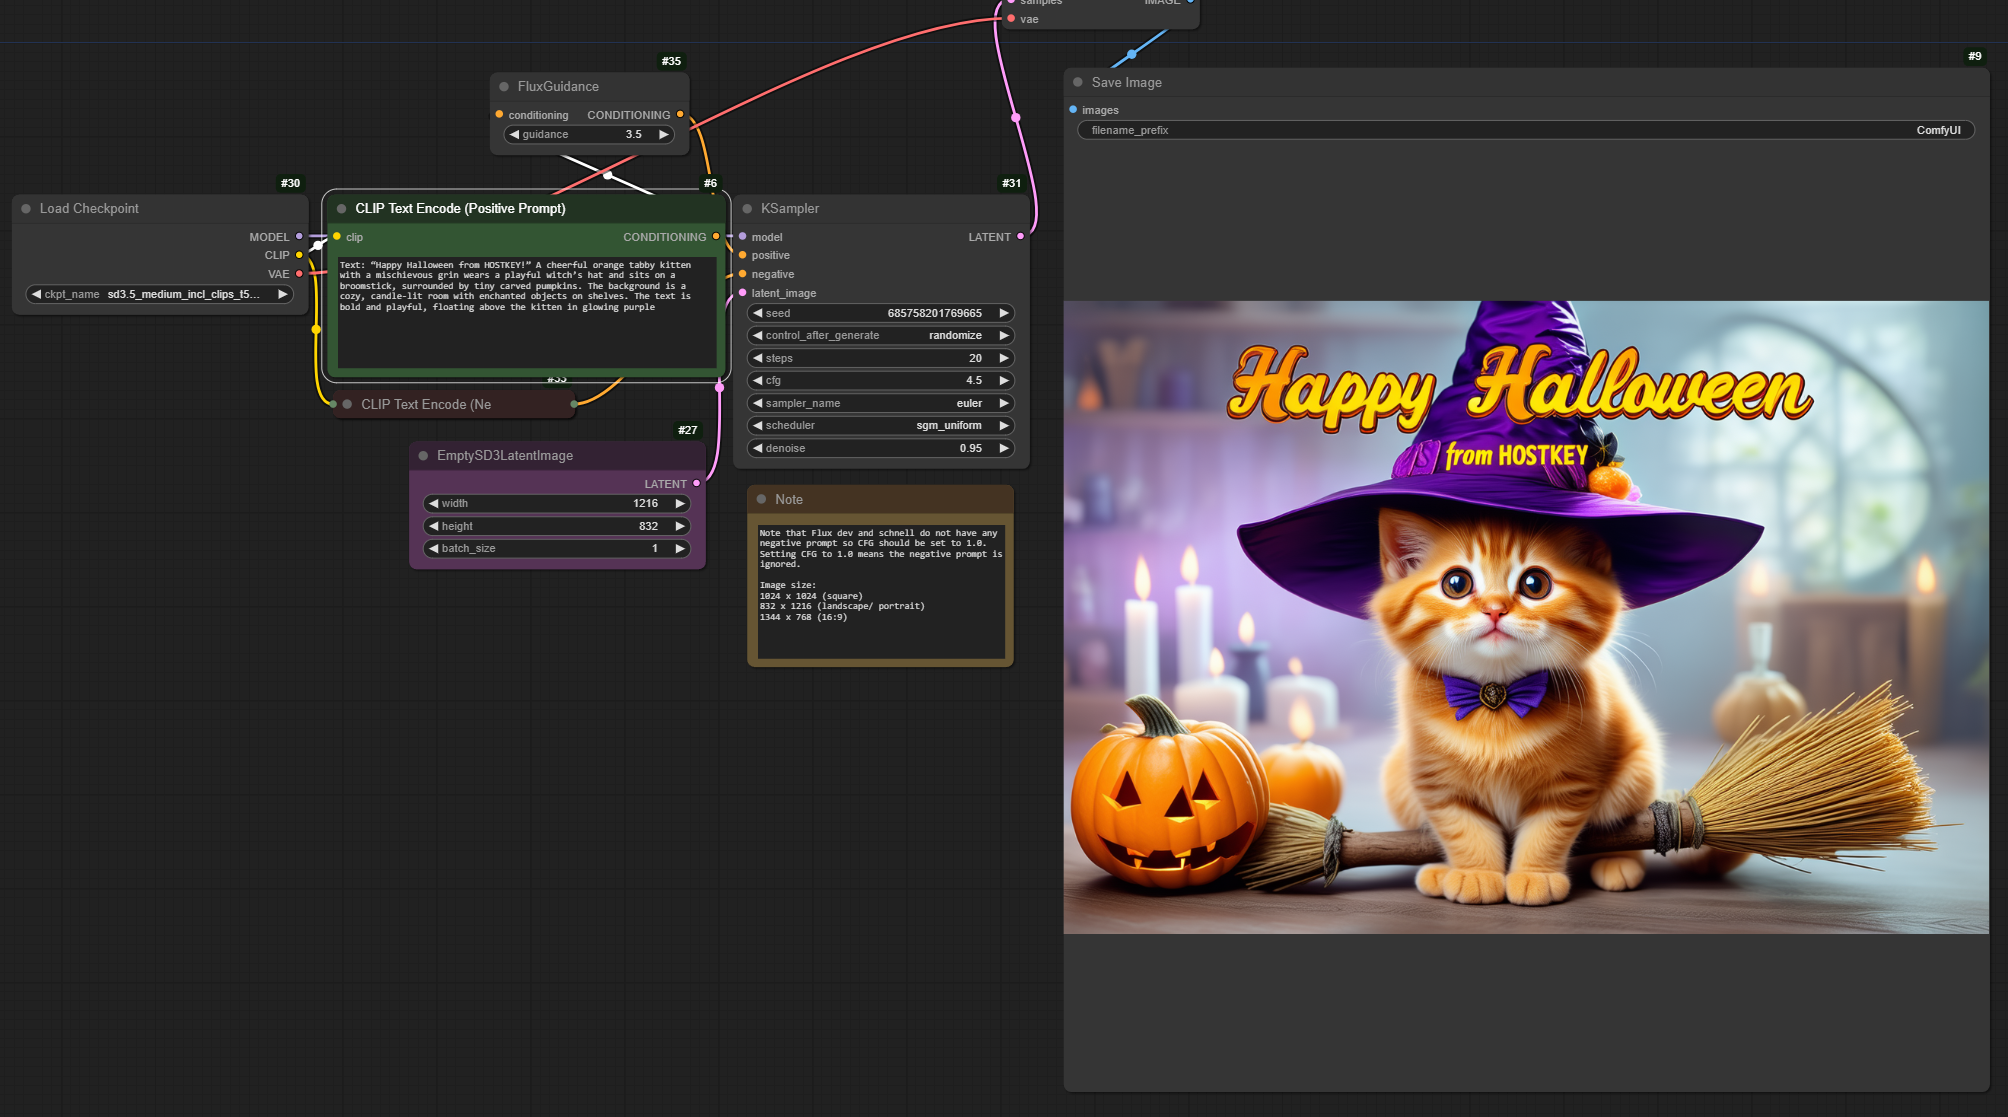The width and height of the screenshot is (2008, 1117).
Task: Click the EmptySD3LatentImage LATENT output socket
Action: (697, 484)
